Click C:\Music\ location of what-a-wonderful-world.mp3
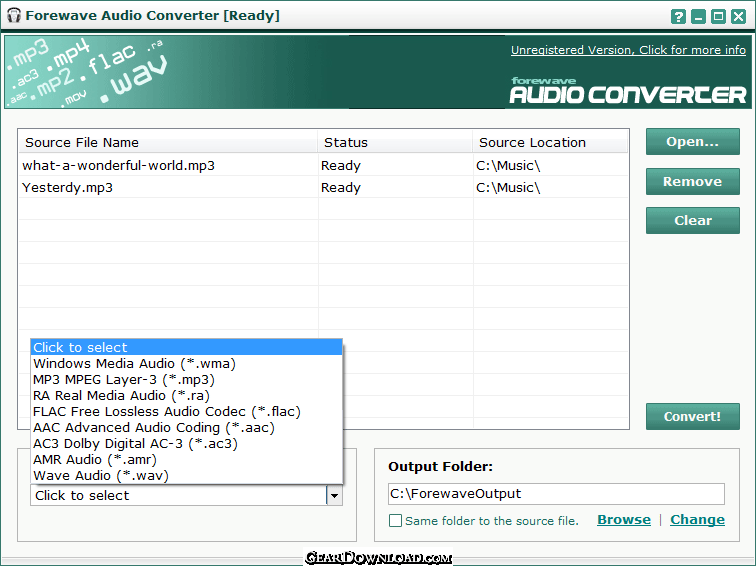Screen dimensions: 756x566 508,165
